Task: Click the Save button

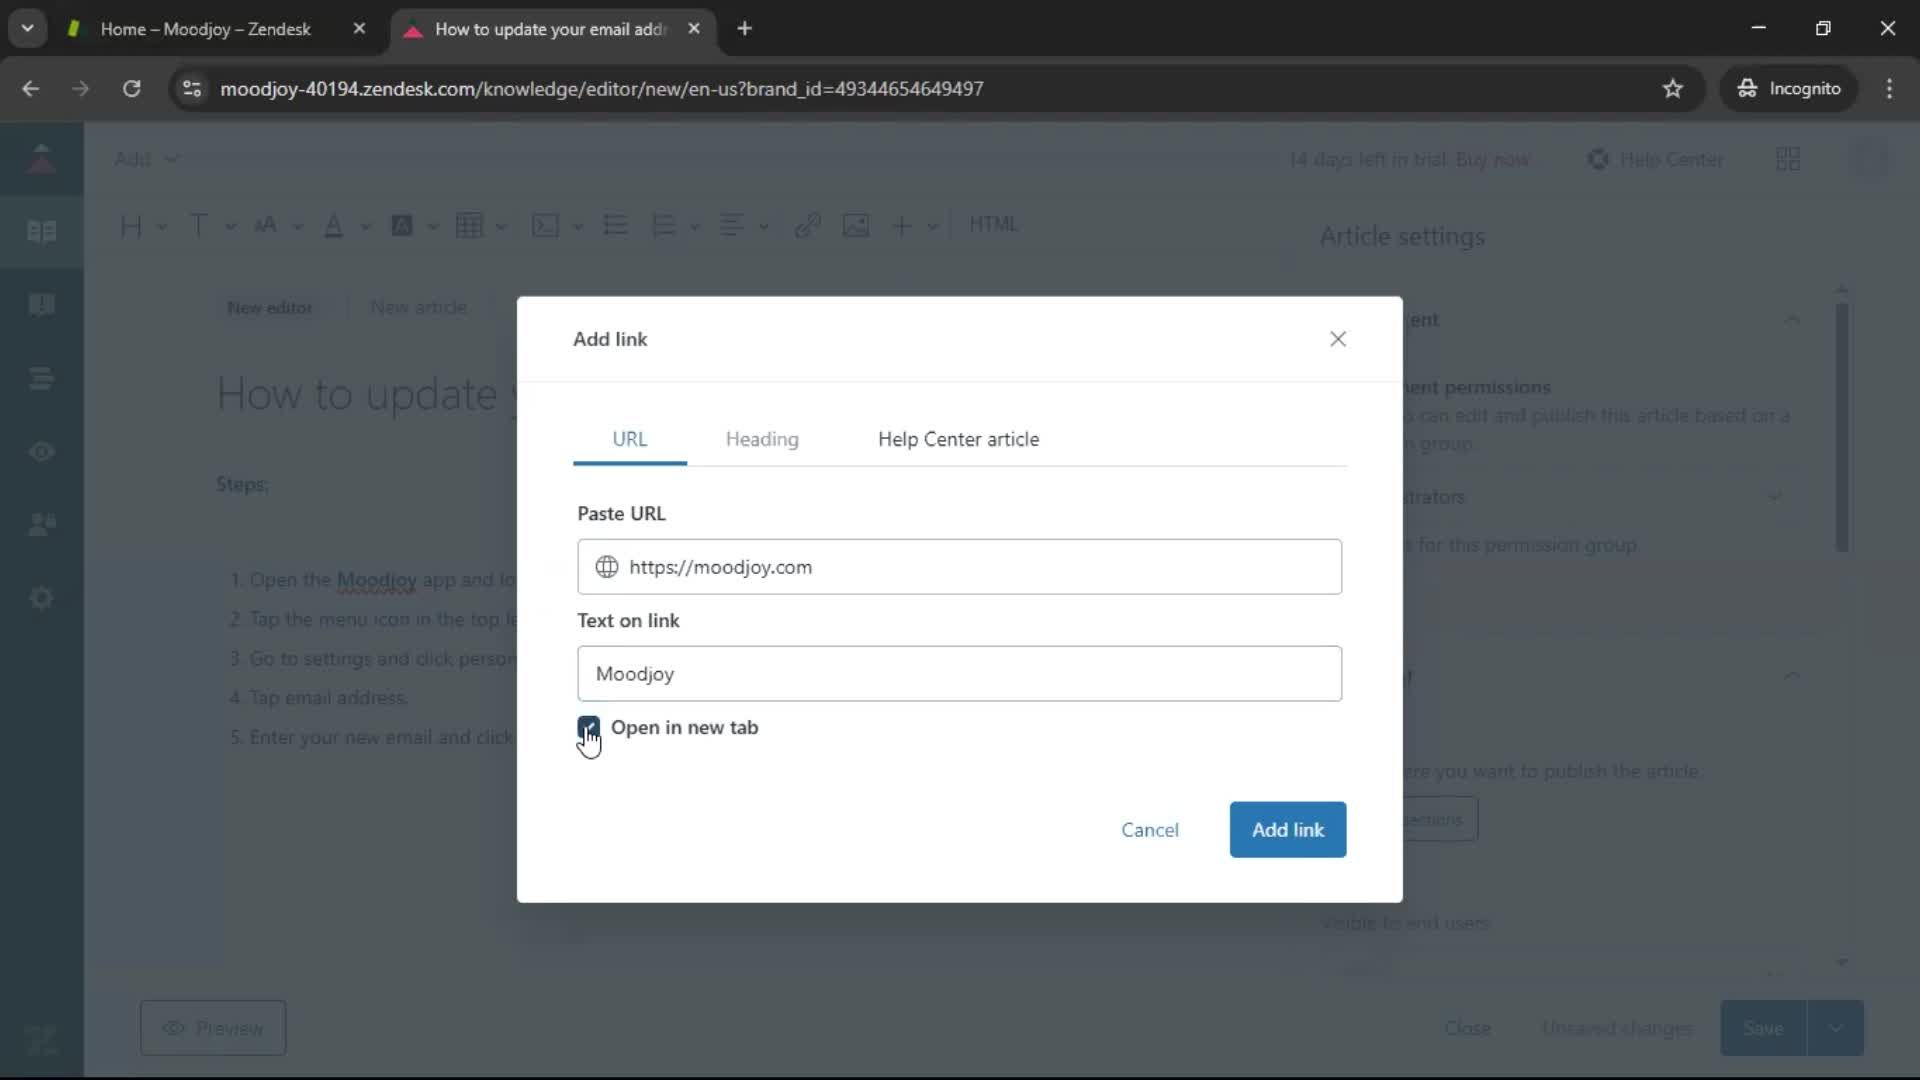Action: tap(1763, 1028)
